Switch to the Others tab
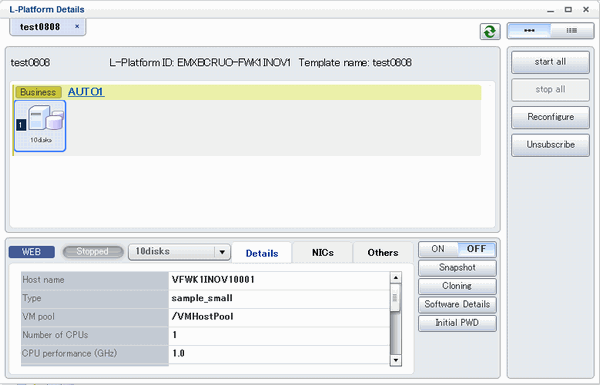This screenshot has height=385, width=600. pos(383,253)
